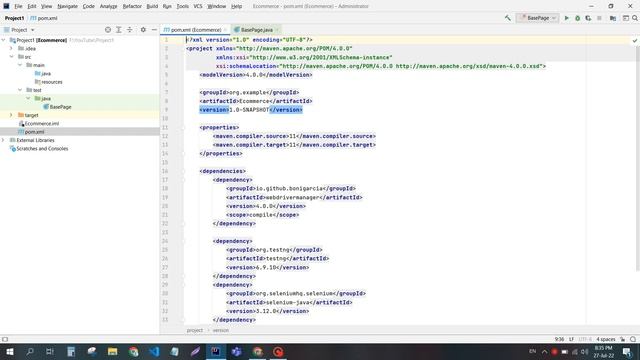Open Project panel settings gear

143,30
